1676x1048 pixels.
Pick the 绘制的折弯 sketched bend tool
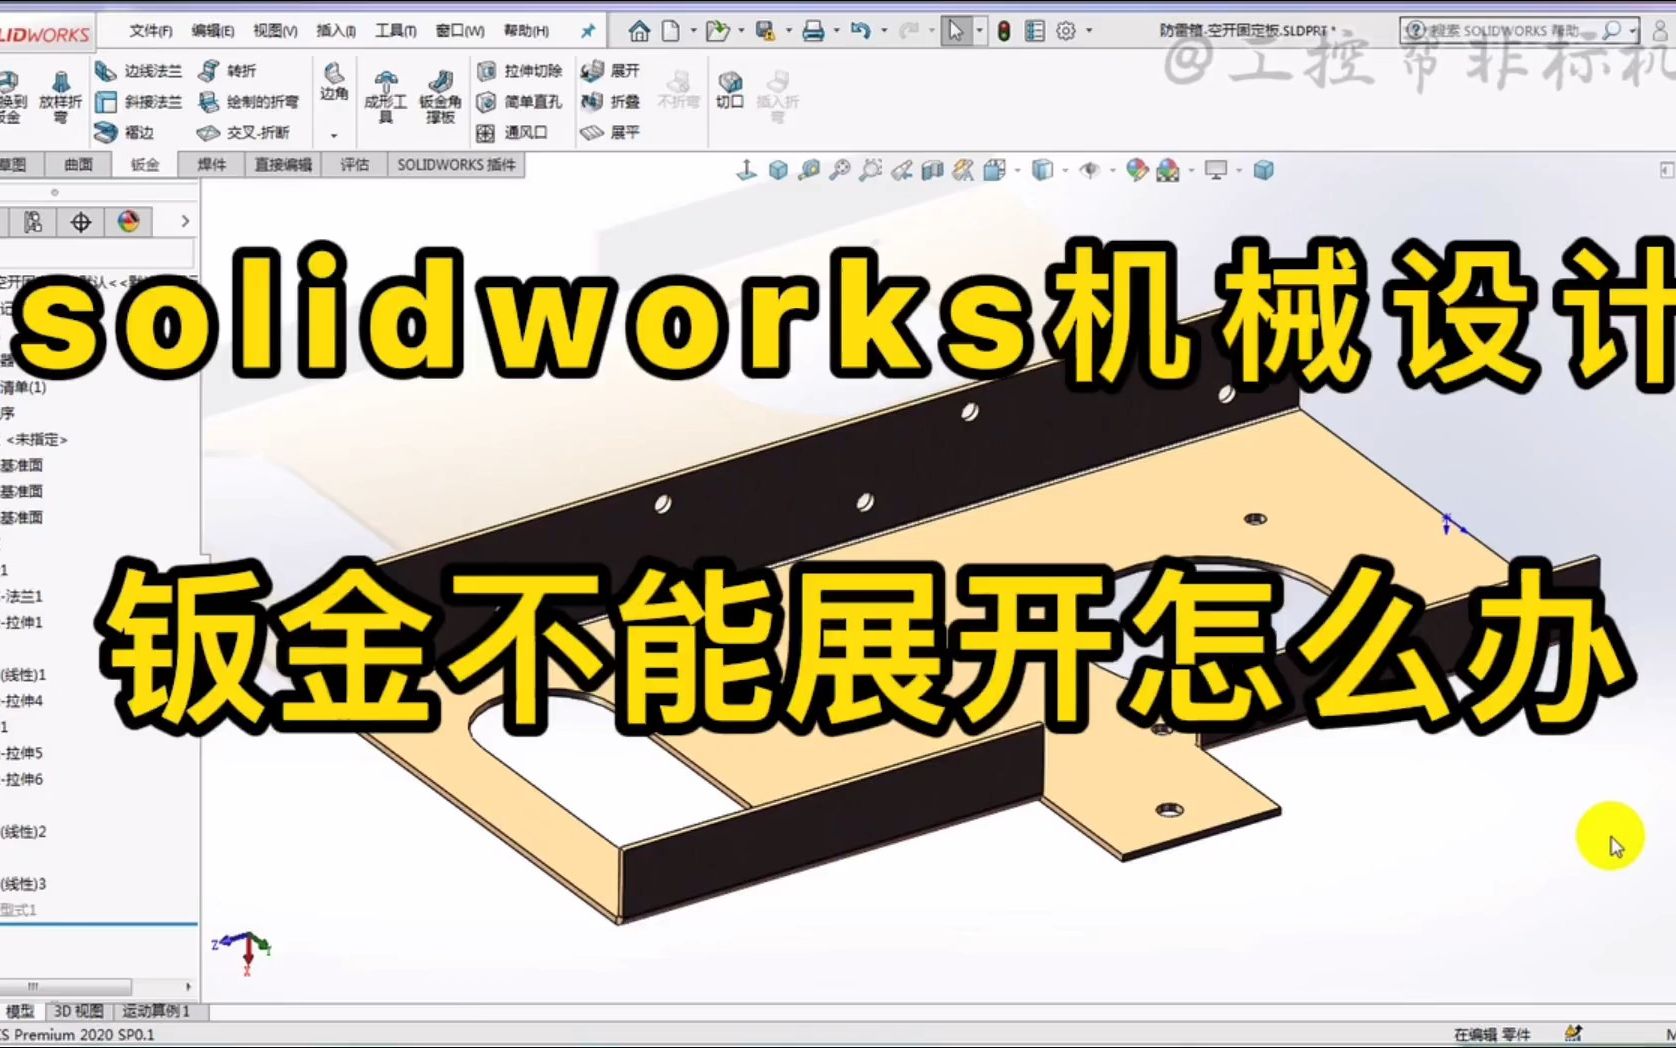pos(248,102)
